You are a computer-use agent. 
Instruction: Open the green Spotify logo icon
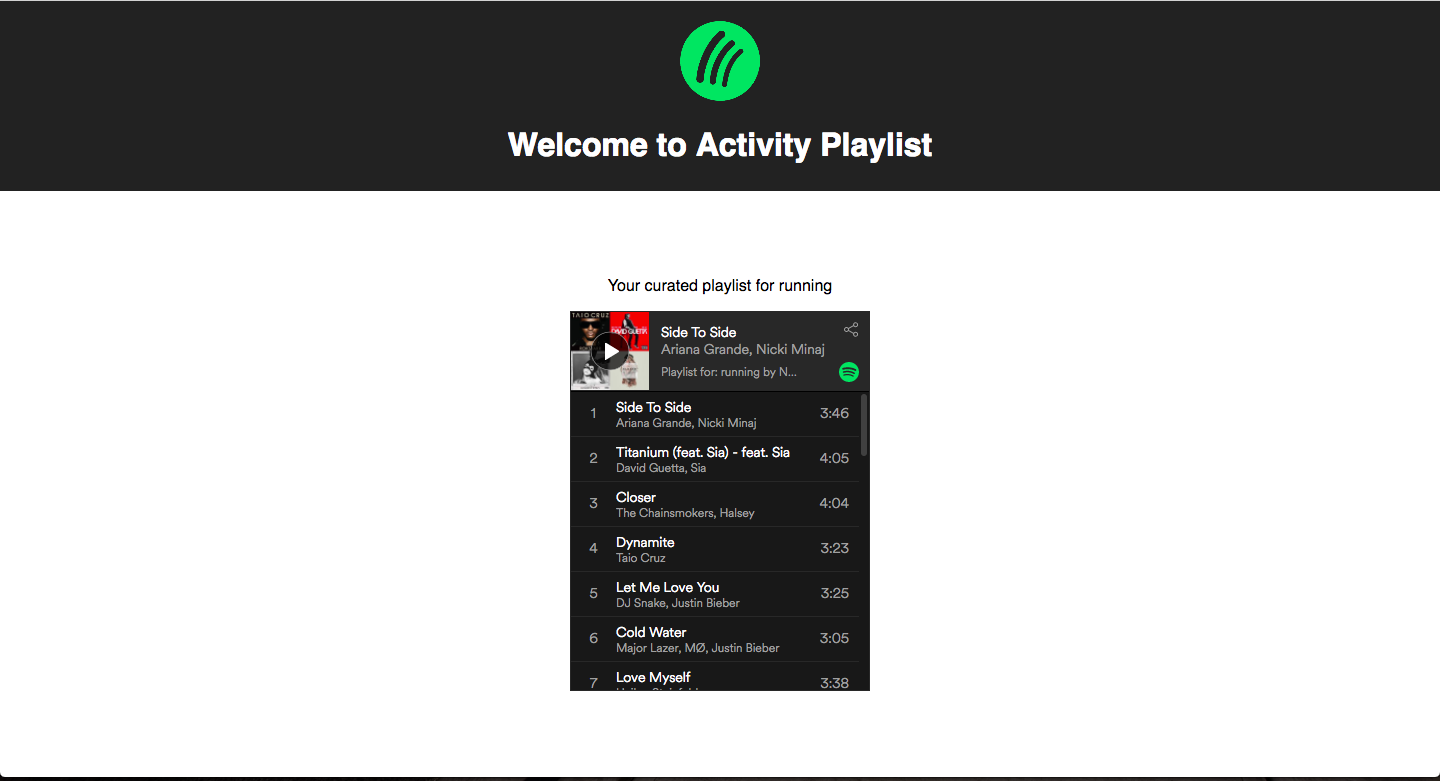pos(849,372)
